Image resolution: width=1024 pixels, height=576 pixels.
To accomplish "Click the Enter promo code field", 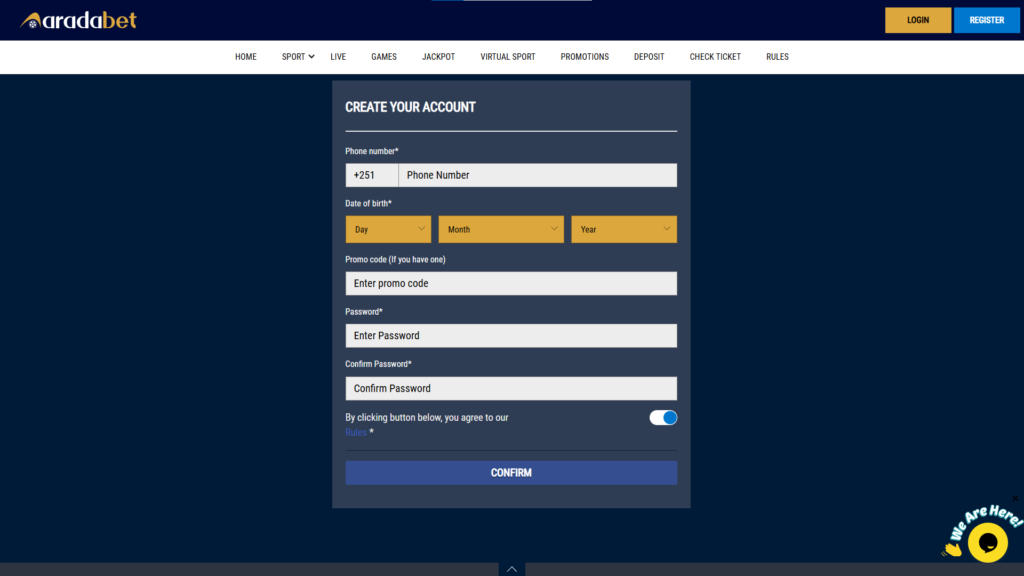I will (x=511, y=283).
